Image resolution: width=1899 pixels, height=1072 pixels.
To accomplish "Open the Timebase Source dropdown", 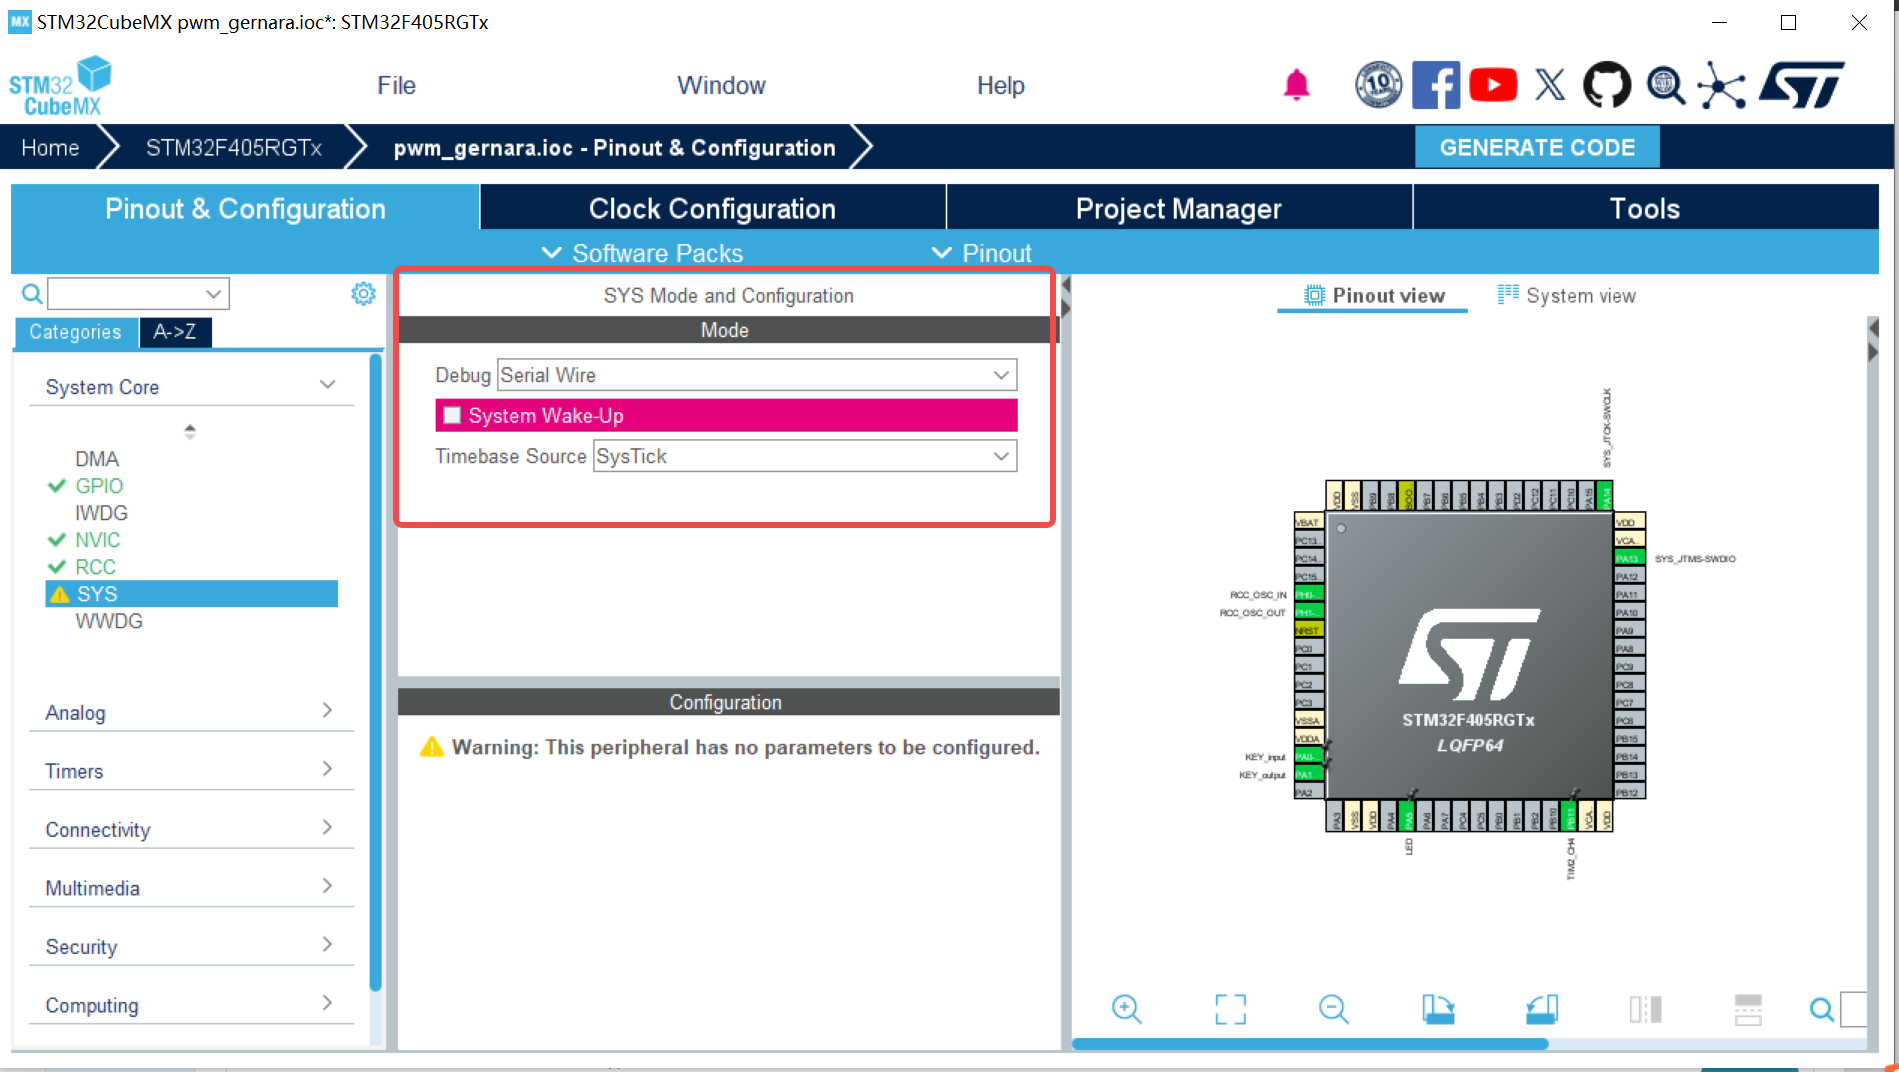I will (1001, 456).
